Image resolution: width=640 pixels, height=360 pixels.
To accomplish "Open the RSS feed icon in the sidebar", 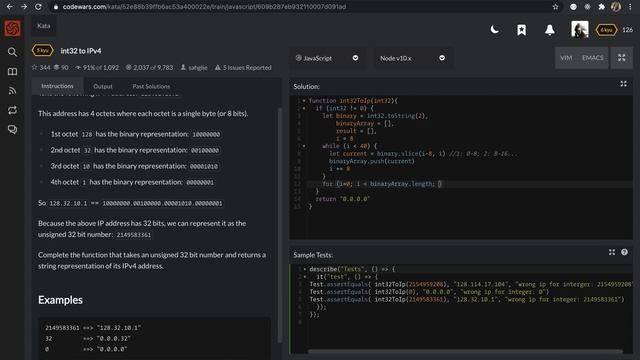I will [12, 91].
